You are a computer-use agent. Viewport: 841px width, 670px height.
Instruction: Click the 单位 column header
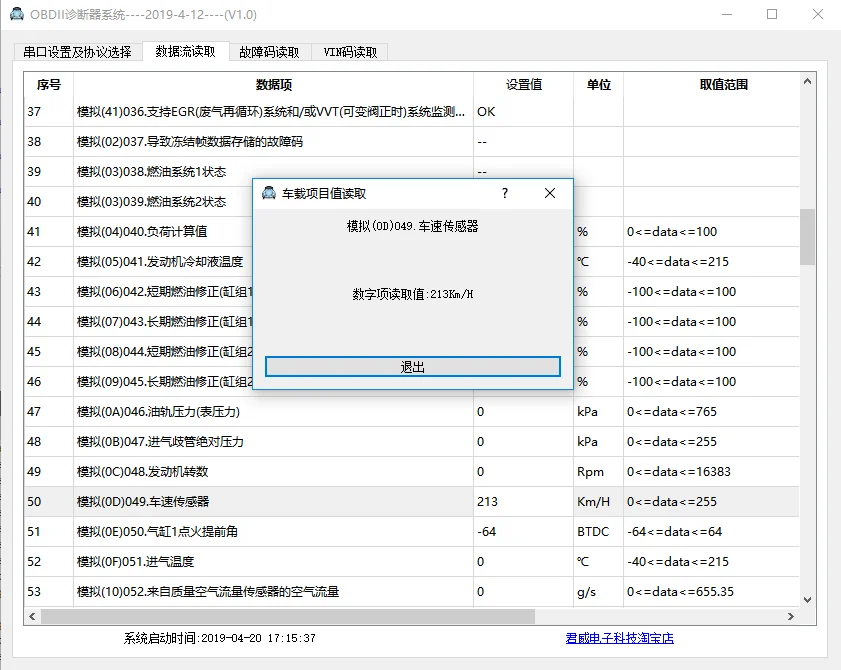click(599, 85)
